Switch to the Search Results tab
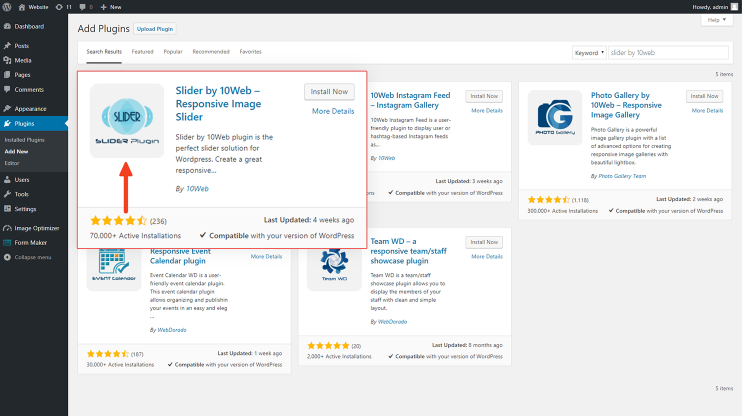Screen dimensions: 742x416 (x=104, y=52)
